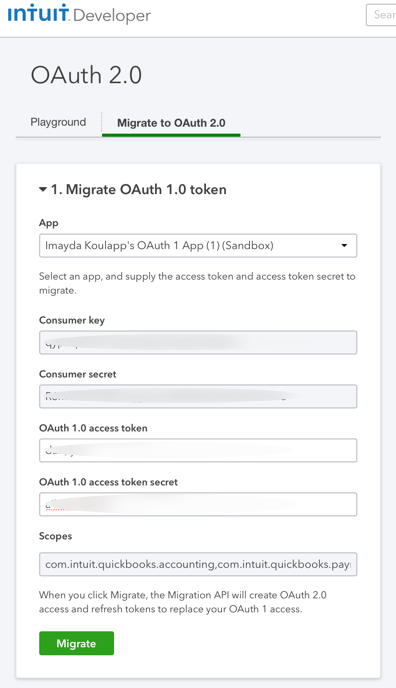Focus the OAuth 1.0 access token field
Viewport: 396px width, 688px height.
(198, 450)
